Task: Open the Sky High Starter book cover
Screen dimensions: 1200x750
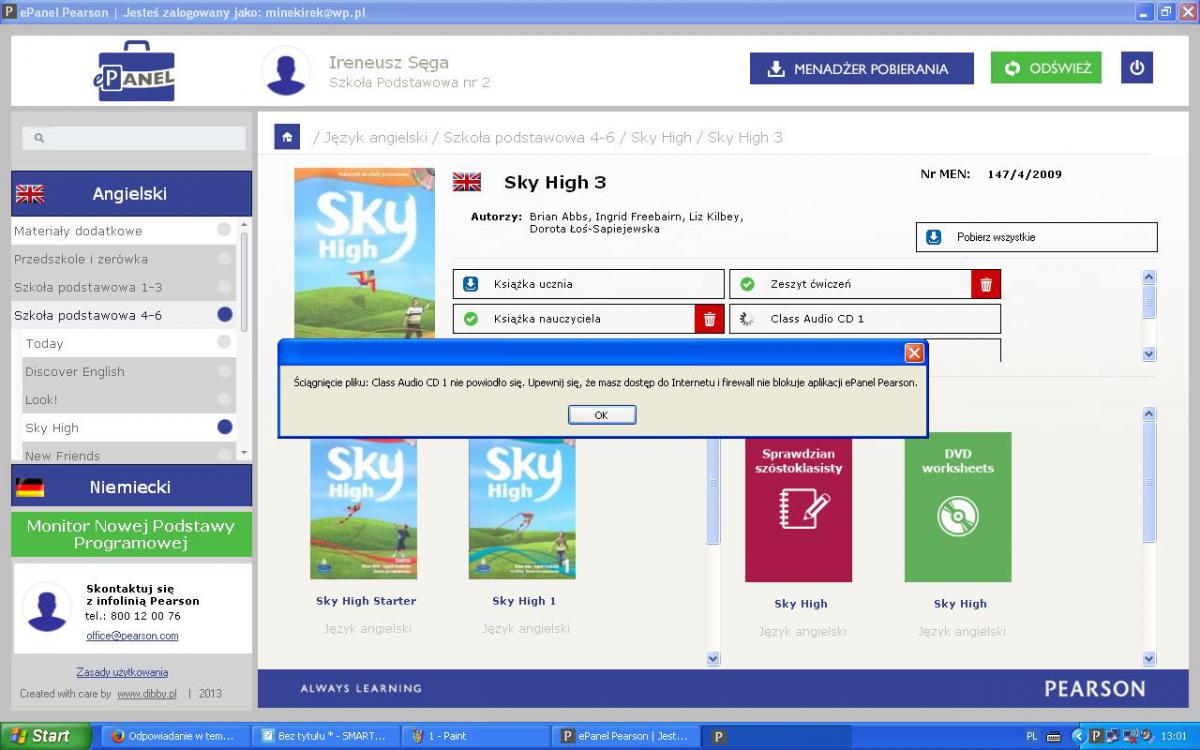Action: pos(364,509)
